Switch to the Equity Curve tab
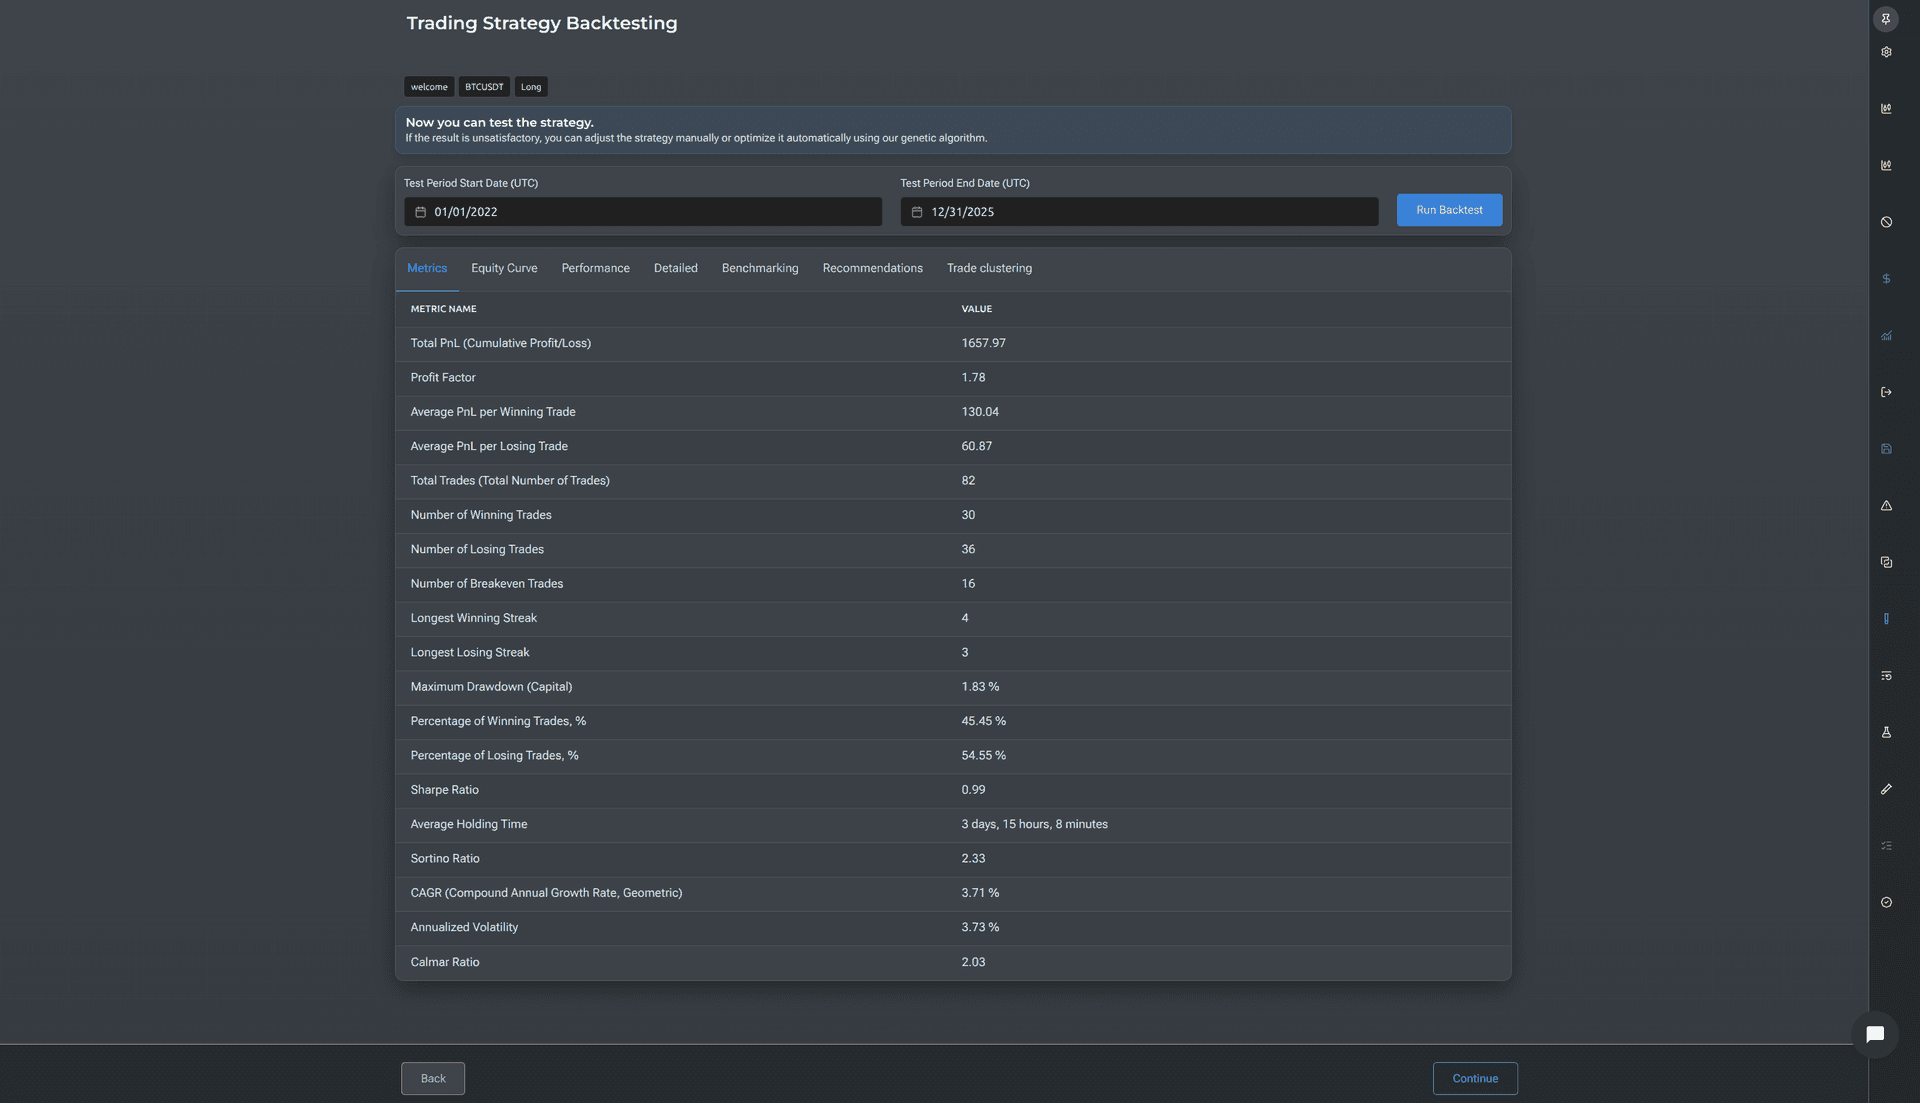The height and width of the screenshot is (1103, 1920). point(504,268)
